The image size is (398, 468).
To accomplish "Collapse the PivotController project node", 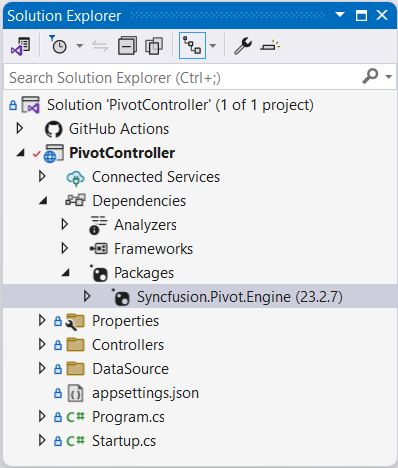I will (x=21, y=153).
